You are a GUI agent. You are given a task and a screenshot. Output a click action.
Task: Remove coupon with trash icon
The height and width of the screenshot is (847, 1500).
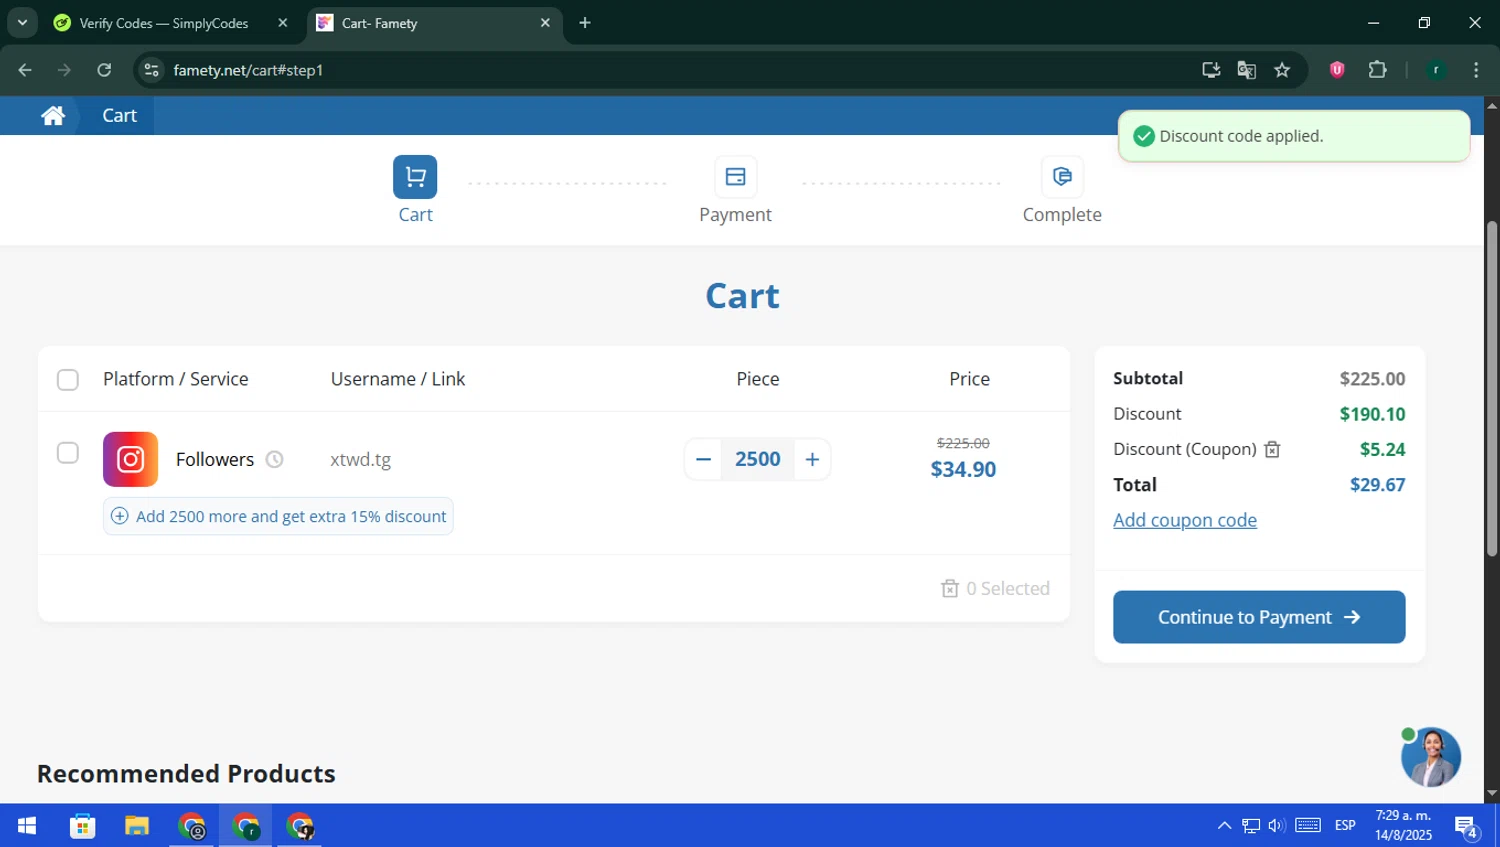pos(1272,450)
